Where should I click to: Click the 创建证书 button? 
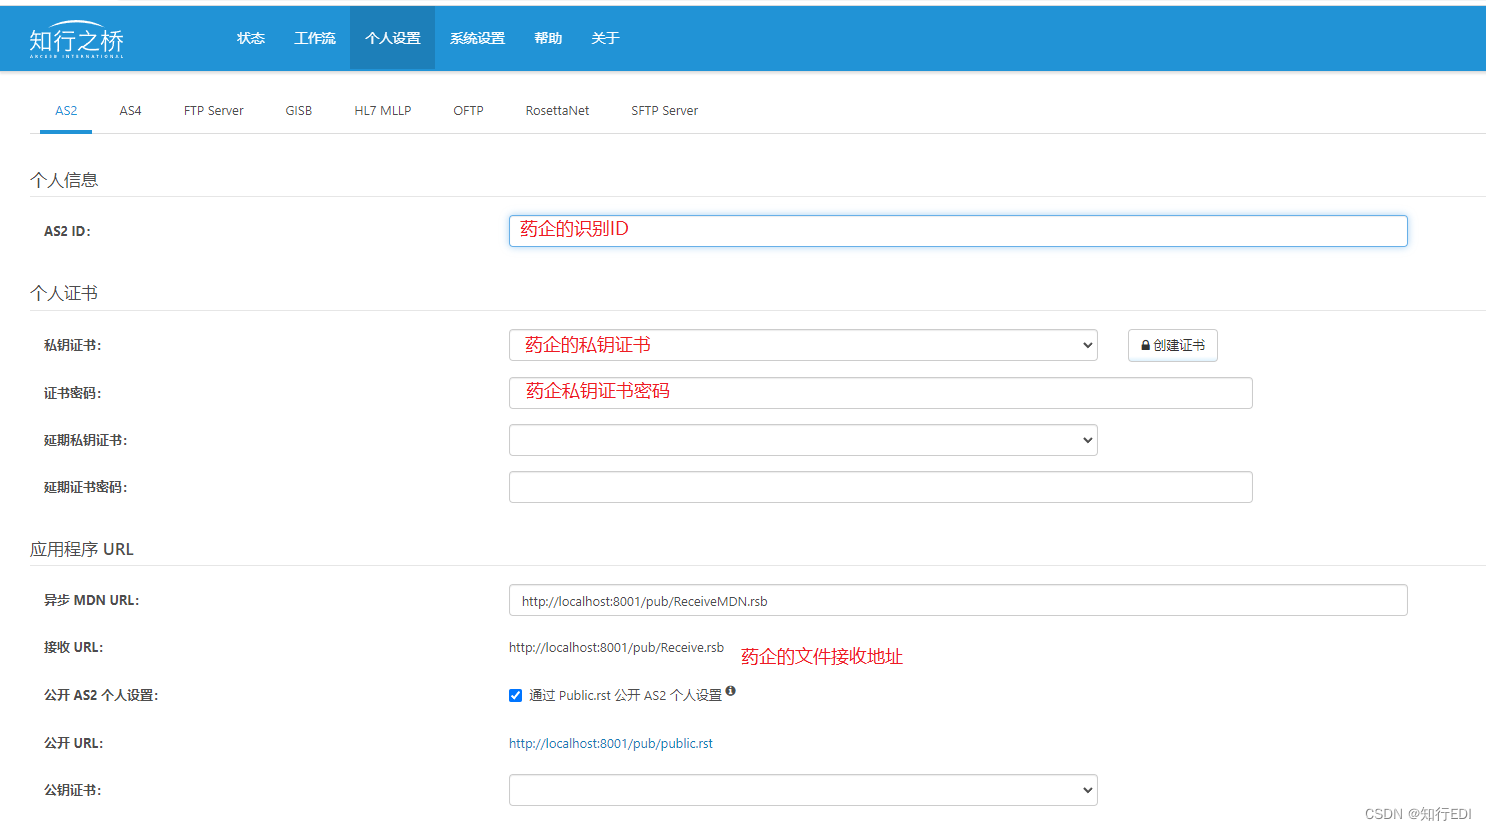pyautogui.click(x=1172, y=345)
